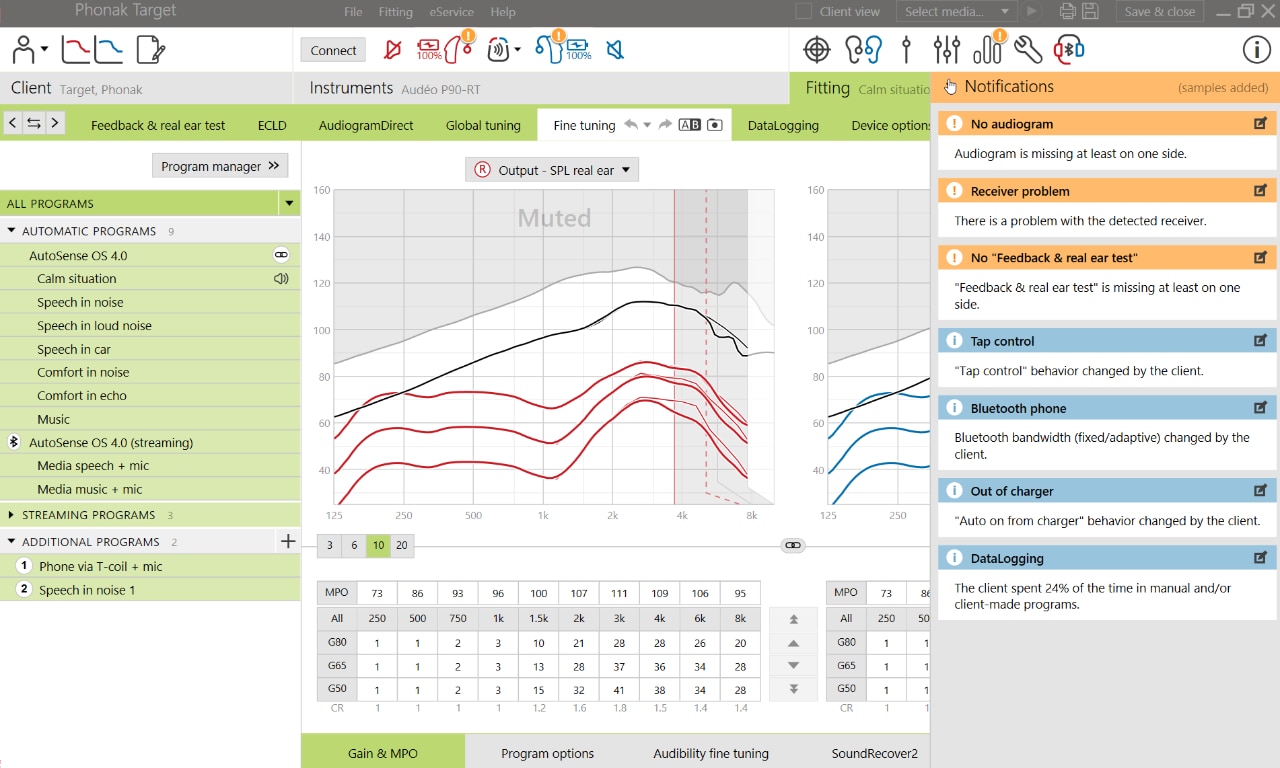Toggle the link between left and right sides
This screenshot has width=1280, height=768.
pos(793,545)
